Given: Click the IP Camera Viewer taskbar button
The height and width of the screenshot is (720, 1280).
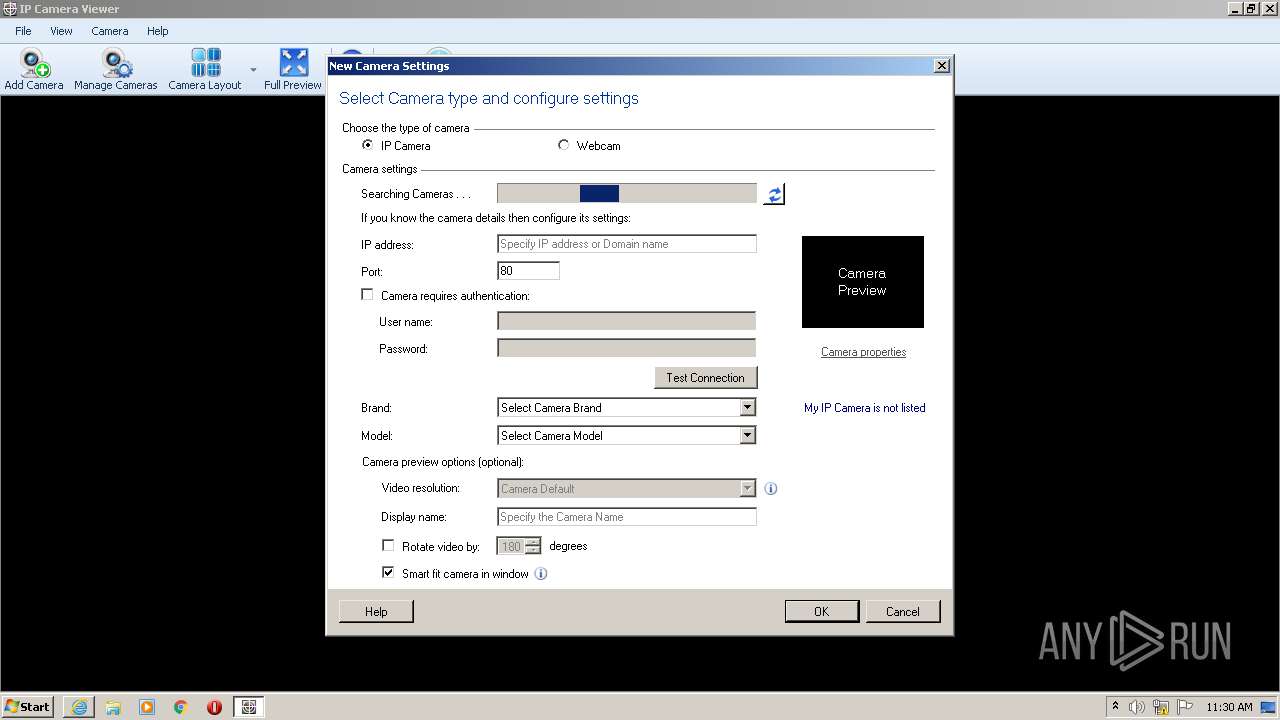Looking at the screenshot, I should point(249,707).
